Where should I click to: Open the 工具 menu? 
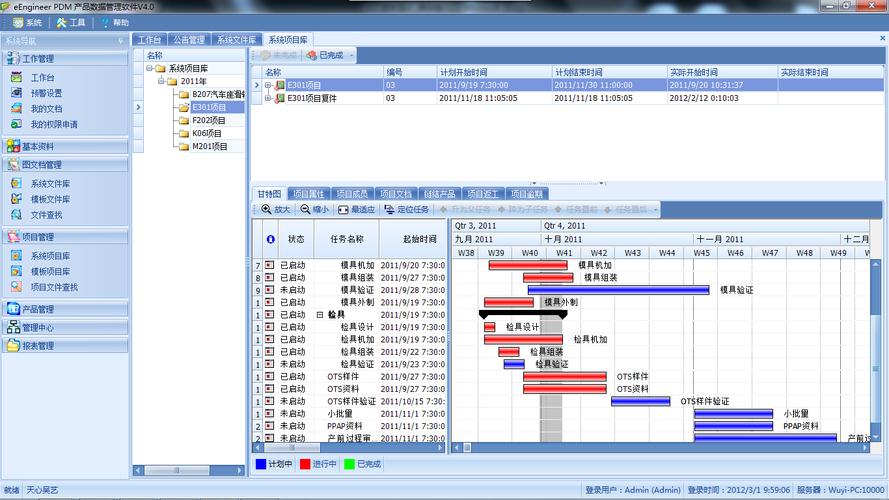72,22
